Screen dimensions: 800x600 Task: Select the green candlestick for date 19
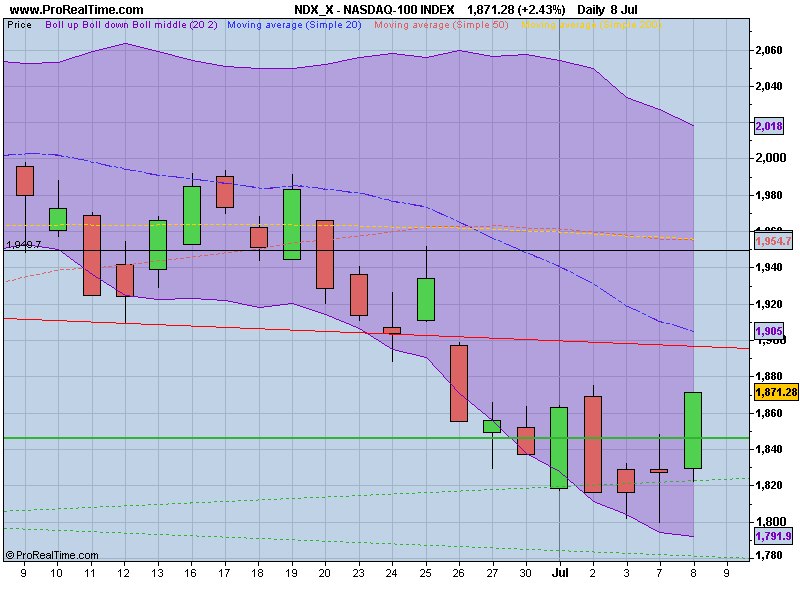[292, 224]
